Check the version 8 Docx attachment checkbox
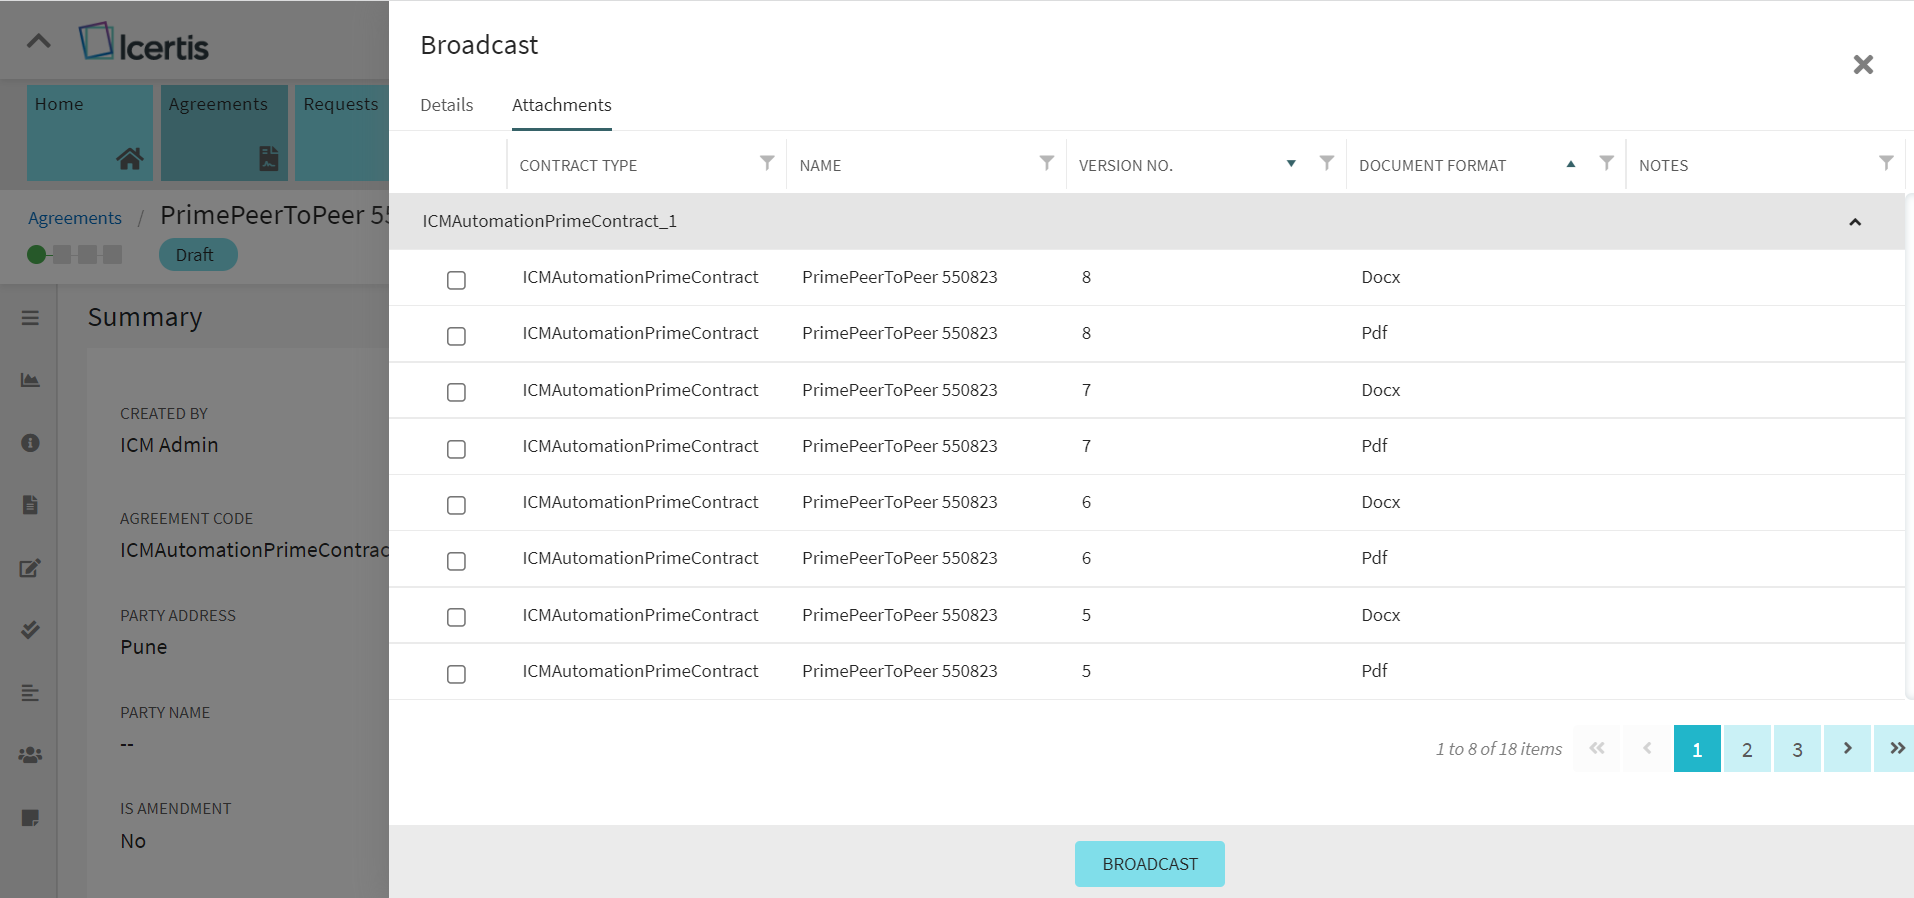 click(456, 280)
